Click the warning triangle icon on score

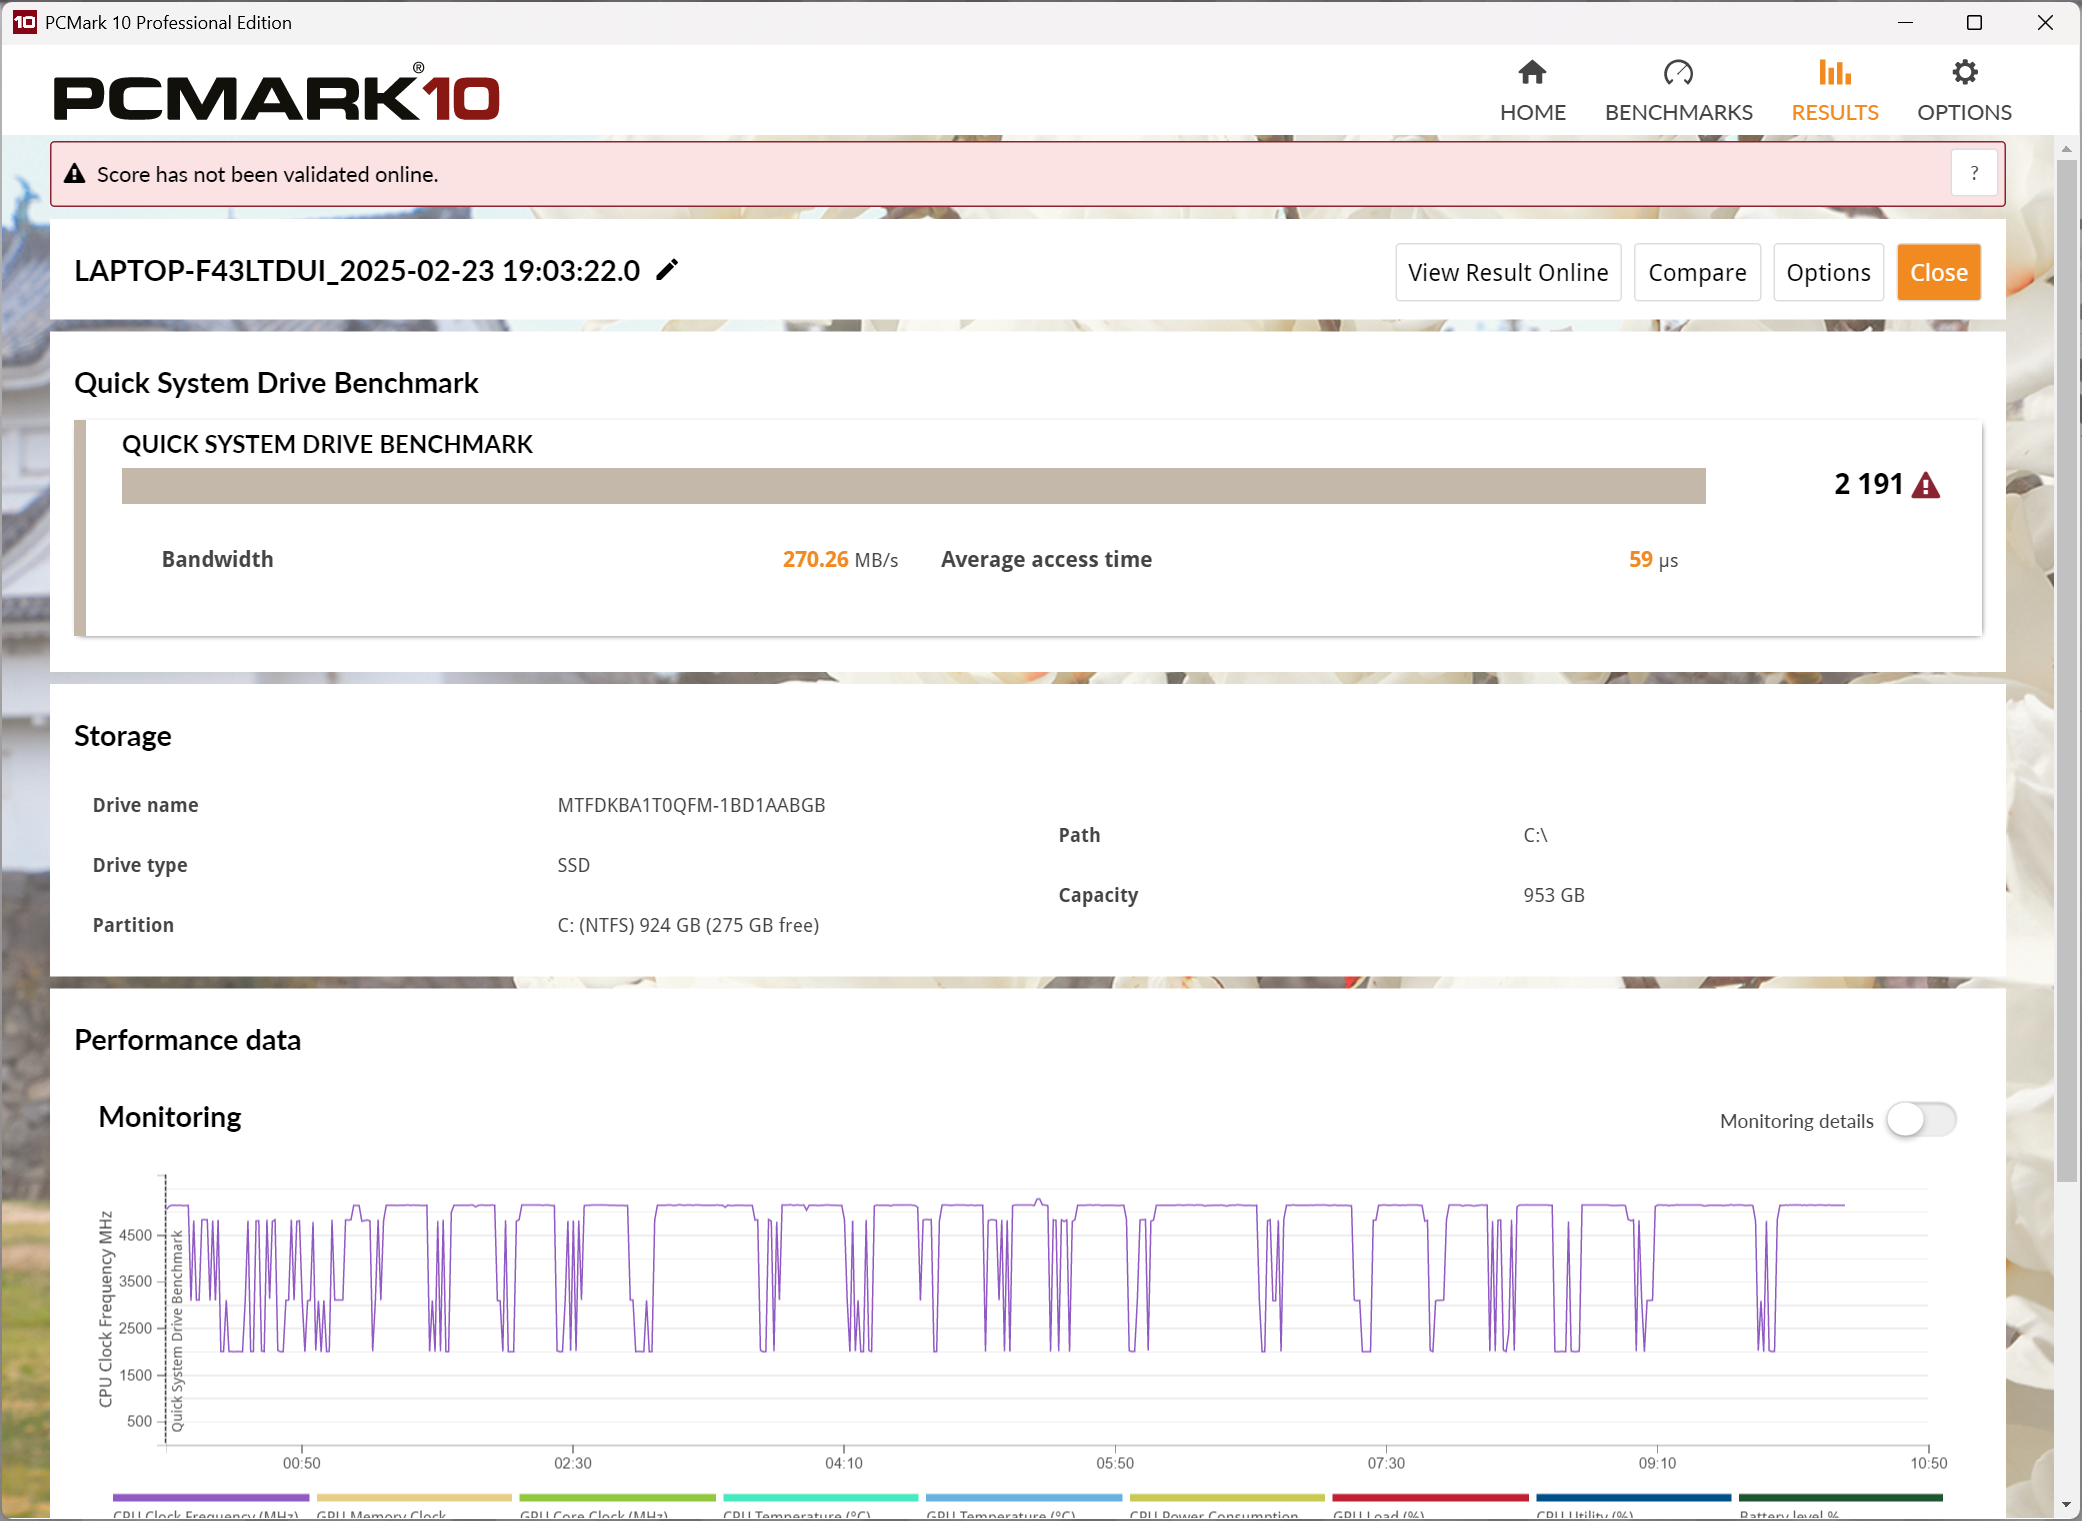click(x=1927, y=485)
